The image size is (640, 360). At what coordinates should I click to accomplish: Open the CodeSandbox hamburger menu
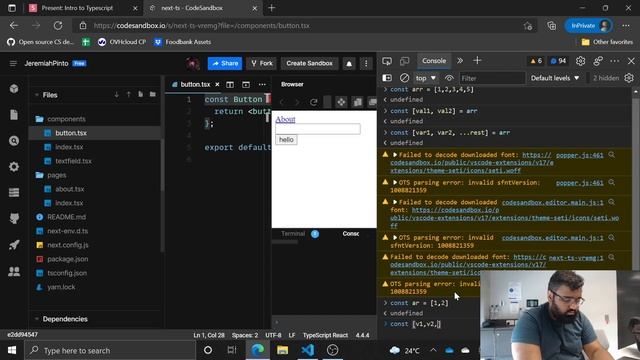pyautogui.click(x=13, y=63)
